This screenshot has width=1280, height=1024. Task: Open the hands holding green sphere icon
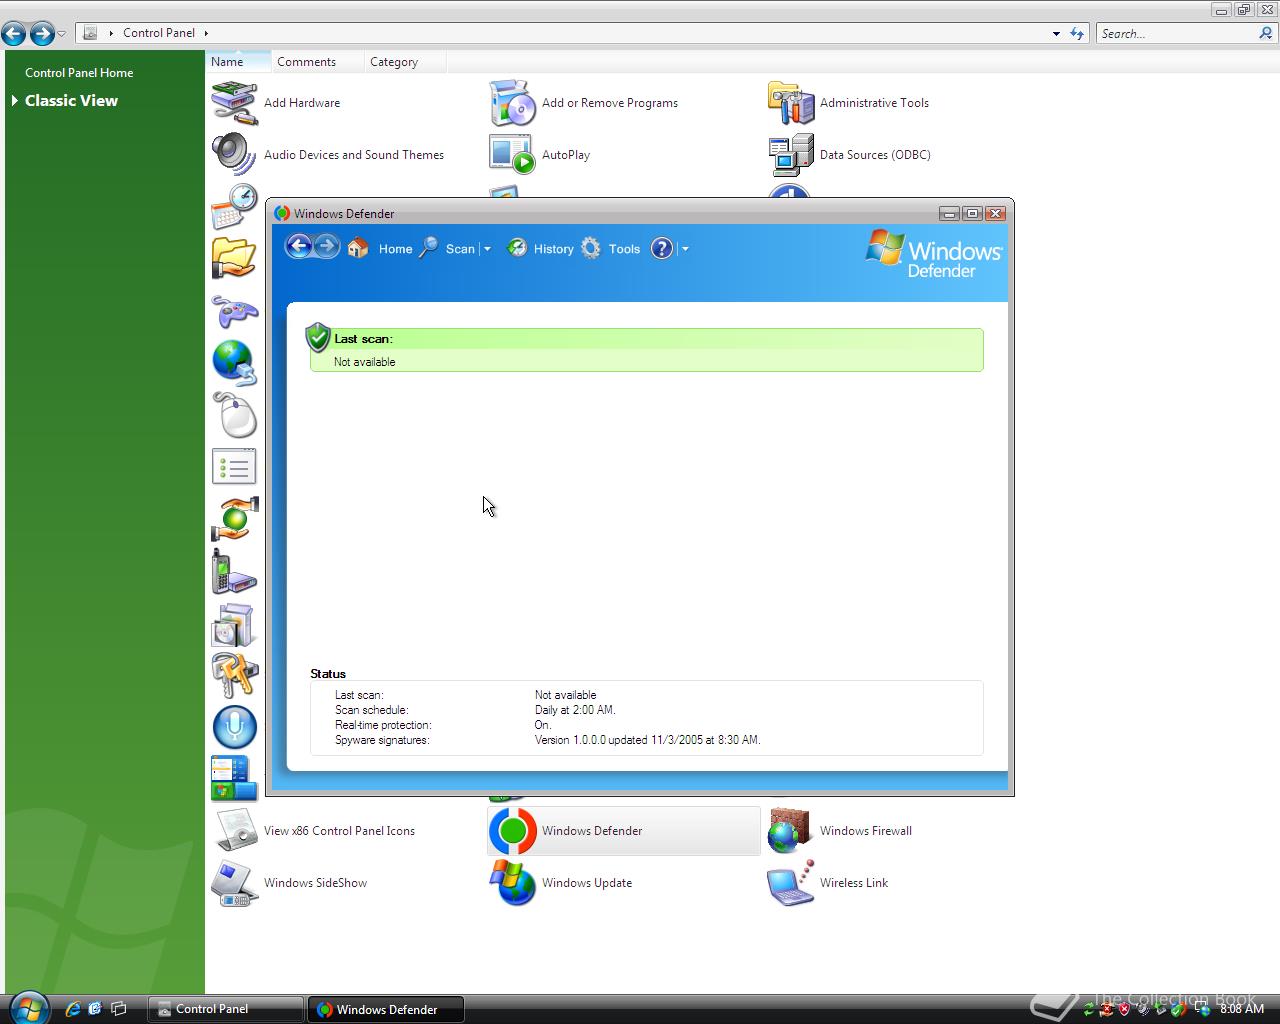235,518
